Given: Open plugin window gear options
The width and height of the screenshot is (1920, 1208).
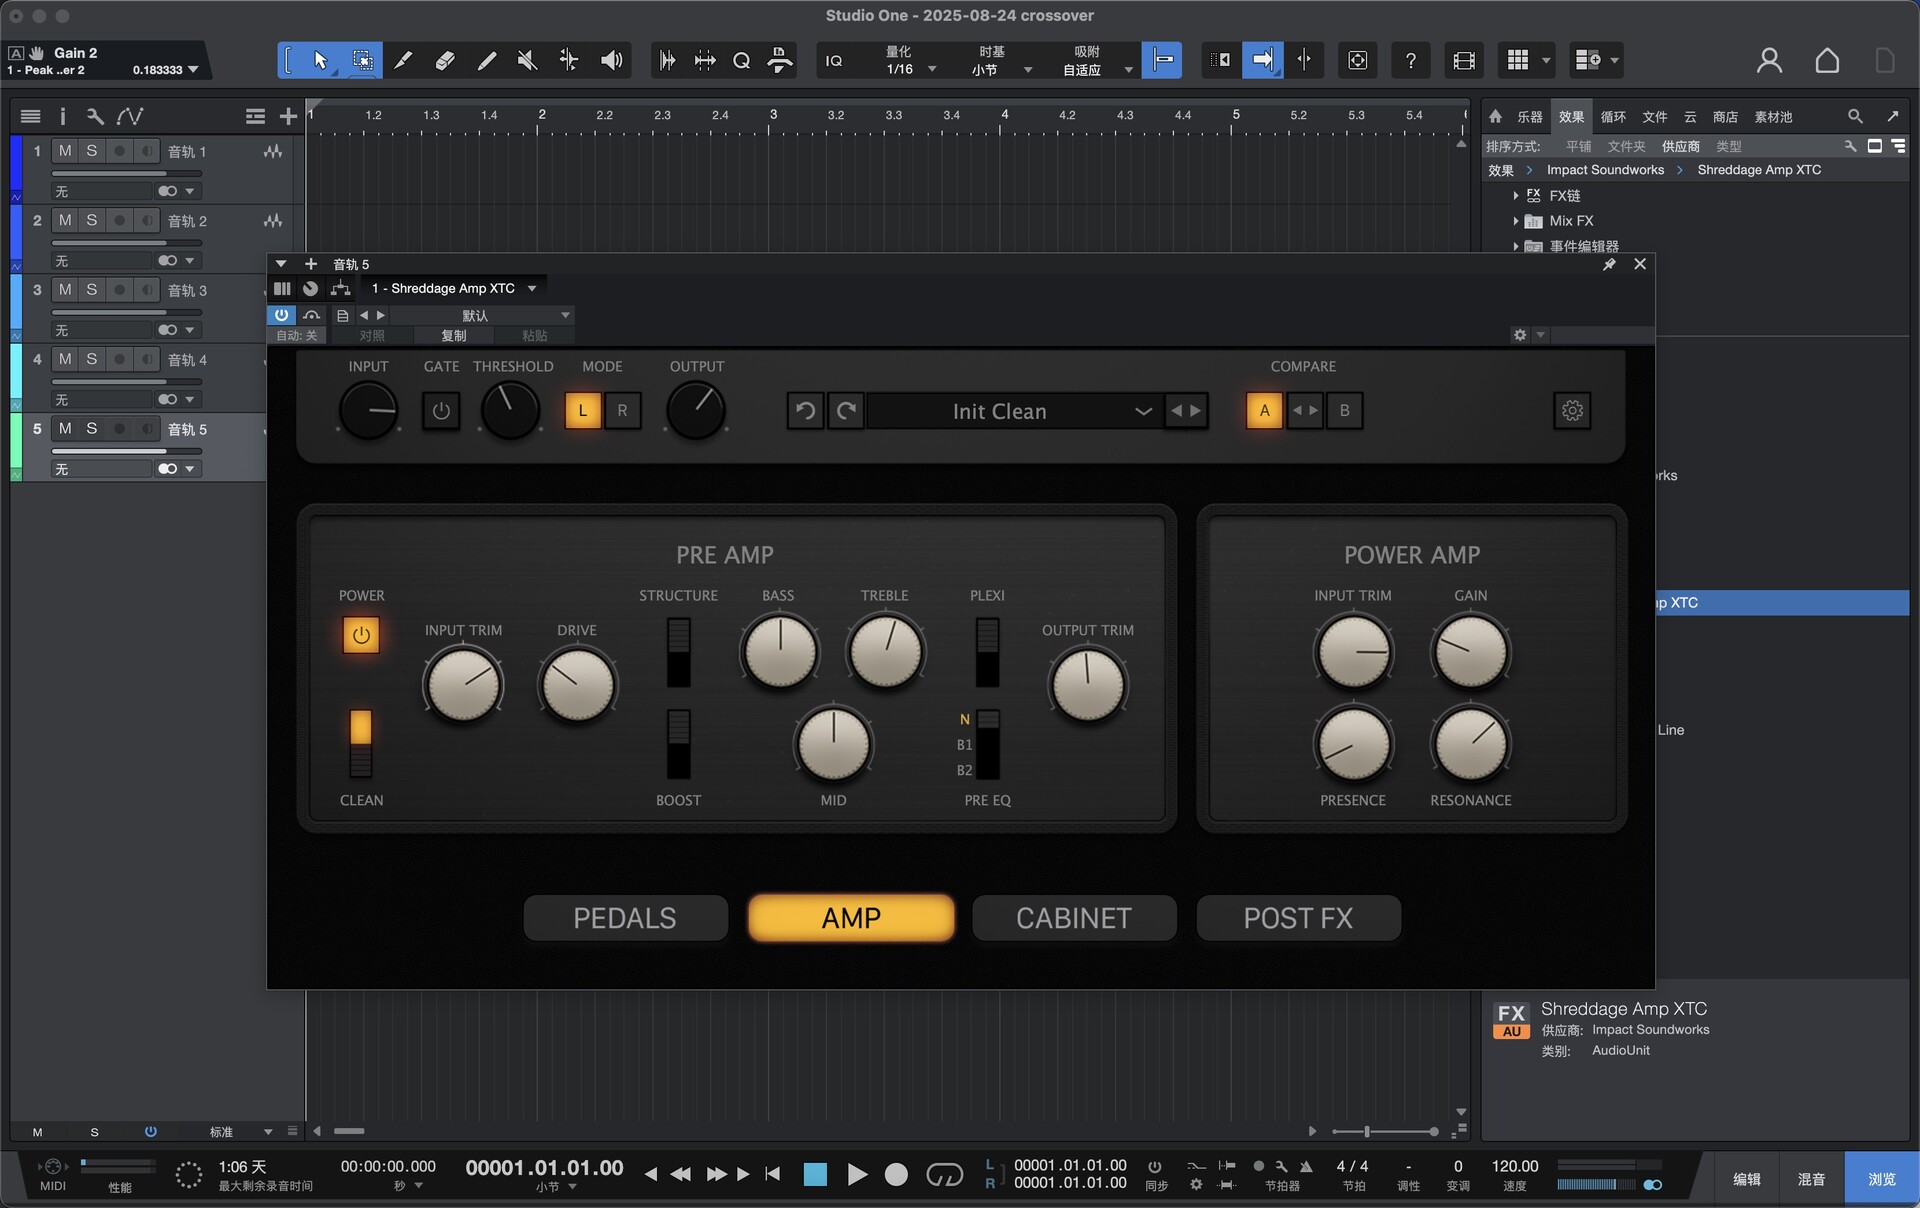Looking at the screenshot, I should tap(1520, 335).
